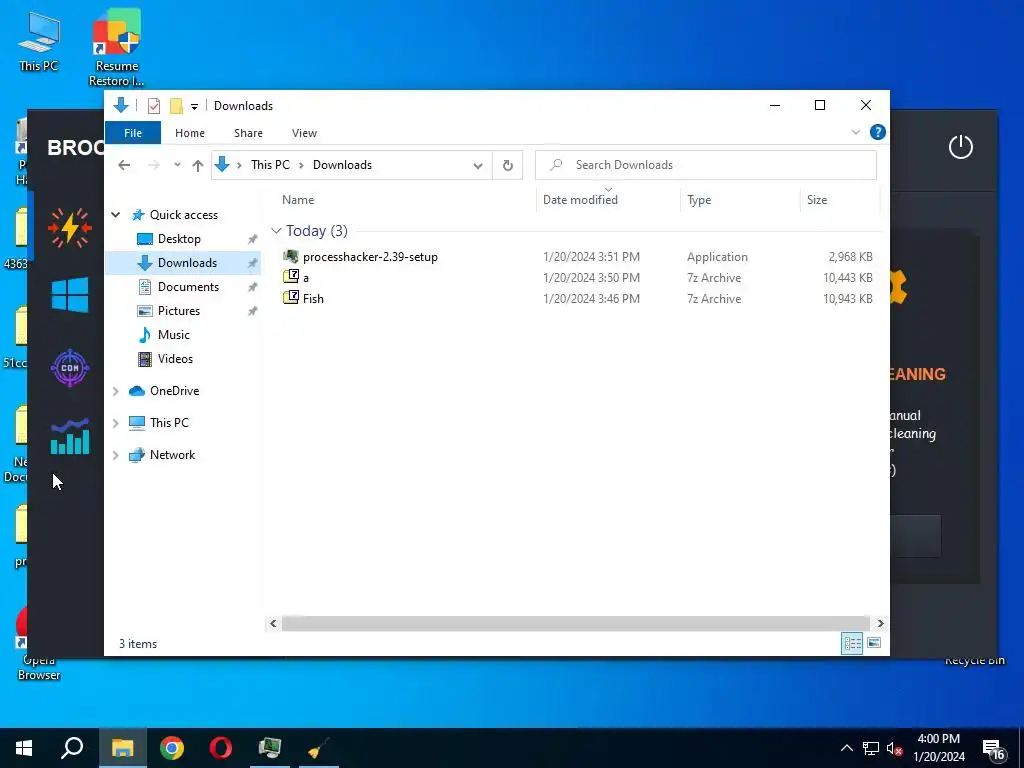Refresh the Downloads folder
This screenshot has height=768, width=1024.
tap(507, 165)
